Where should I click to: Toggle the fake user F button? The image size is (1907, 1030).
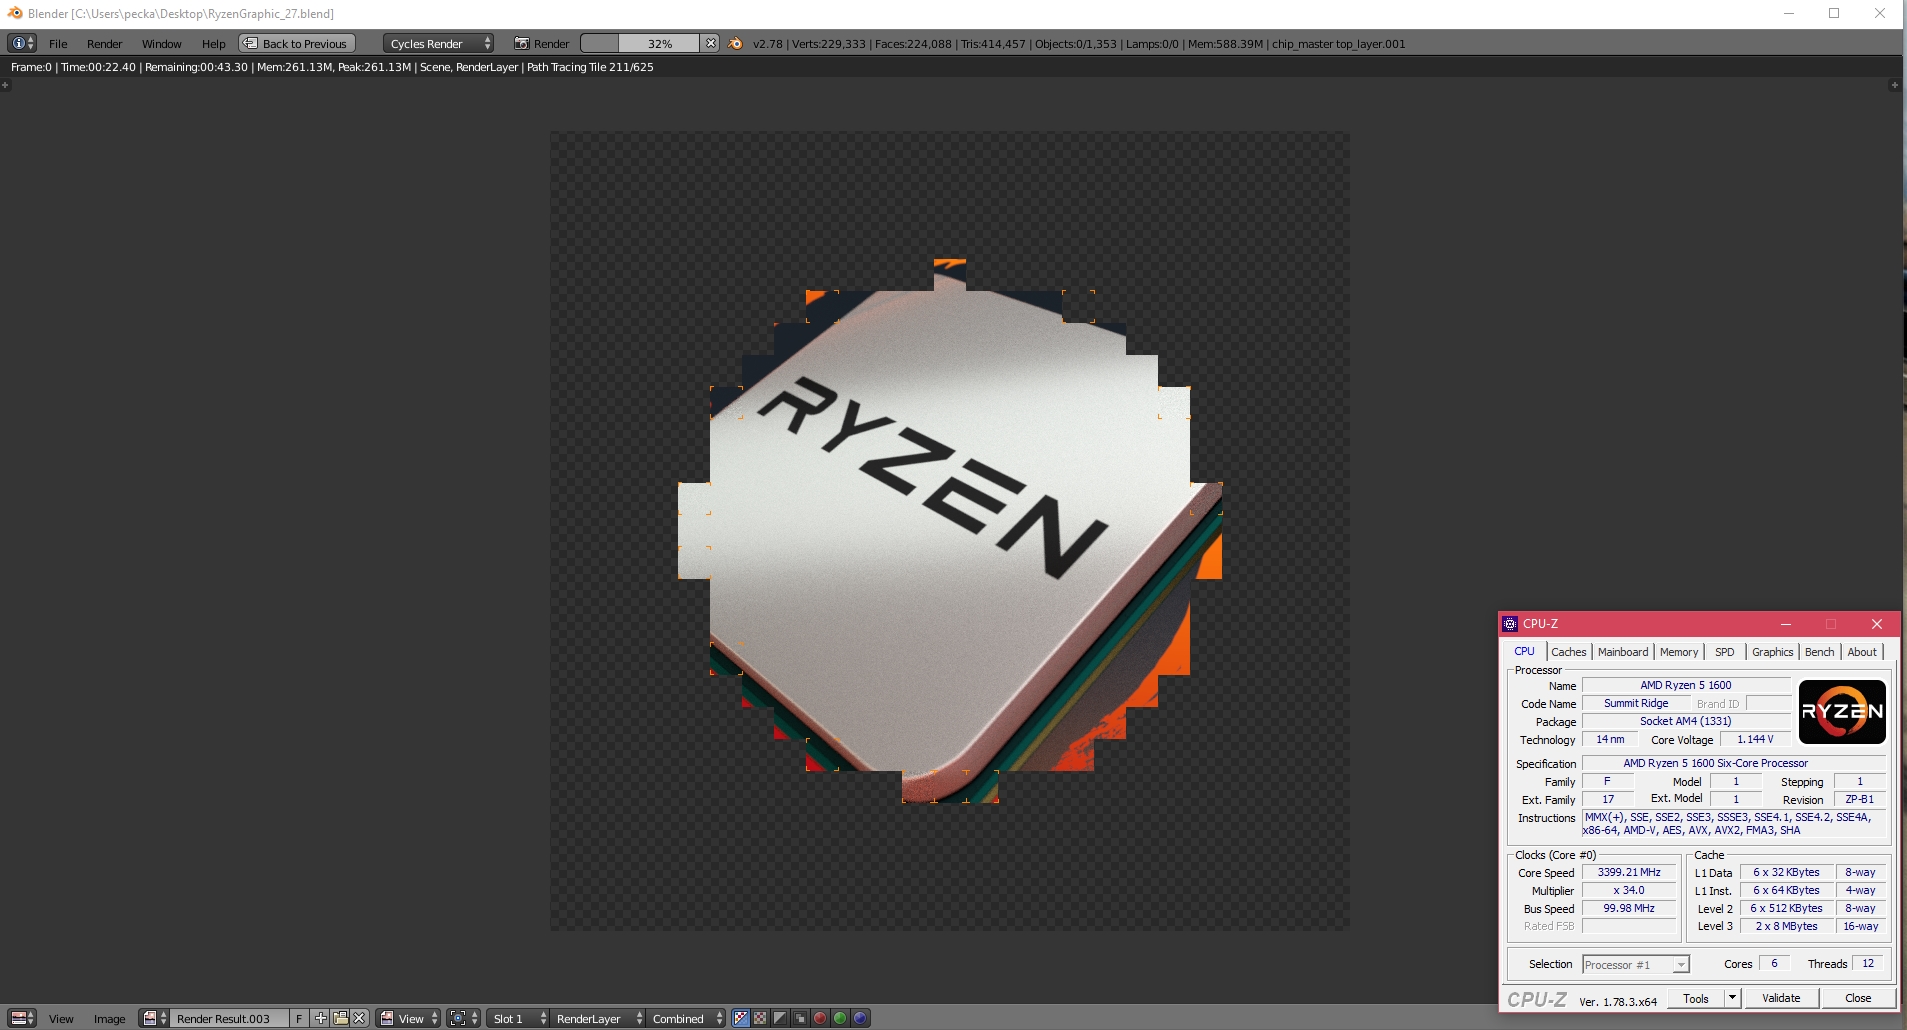pos(298,1018)
